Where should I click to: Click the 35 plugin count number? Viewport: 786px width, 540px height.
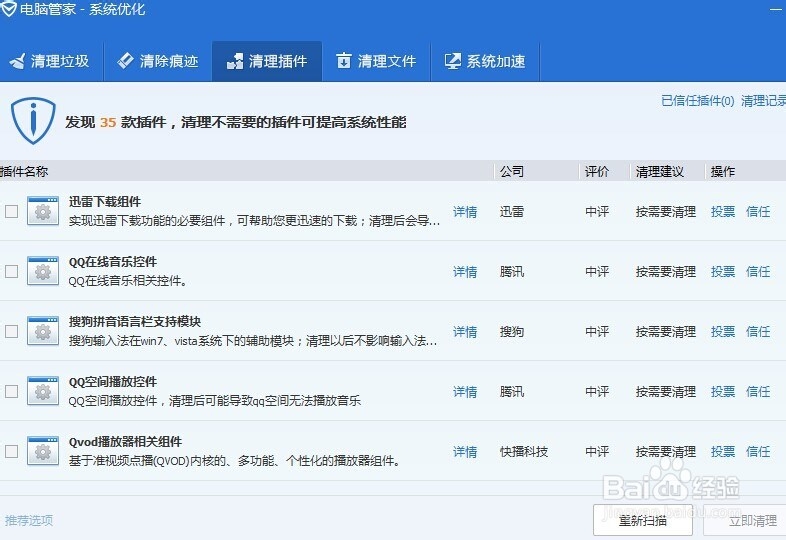(108, 122)
